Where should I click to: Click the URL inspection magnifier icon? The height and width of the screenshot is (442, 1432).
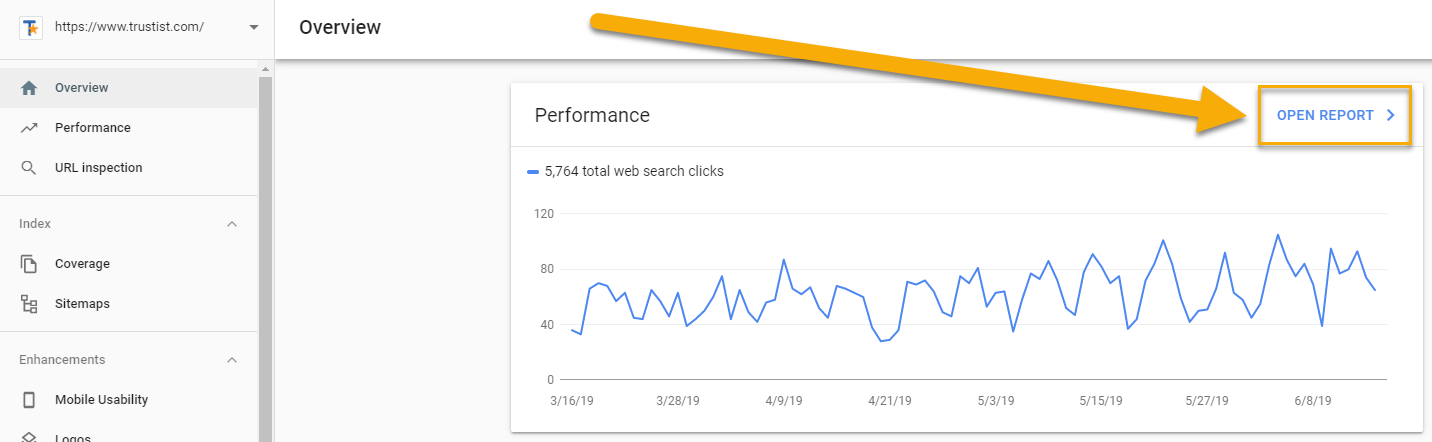(x=29, y=168)
